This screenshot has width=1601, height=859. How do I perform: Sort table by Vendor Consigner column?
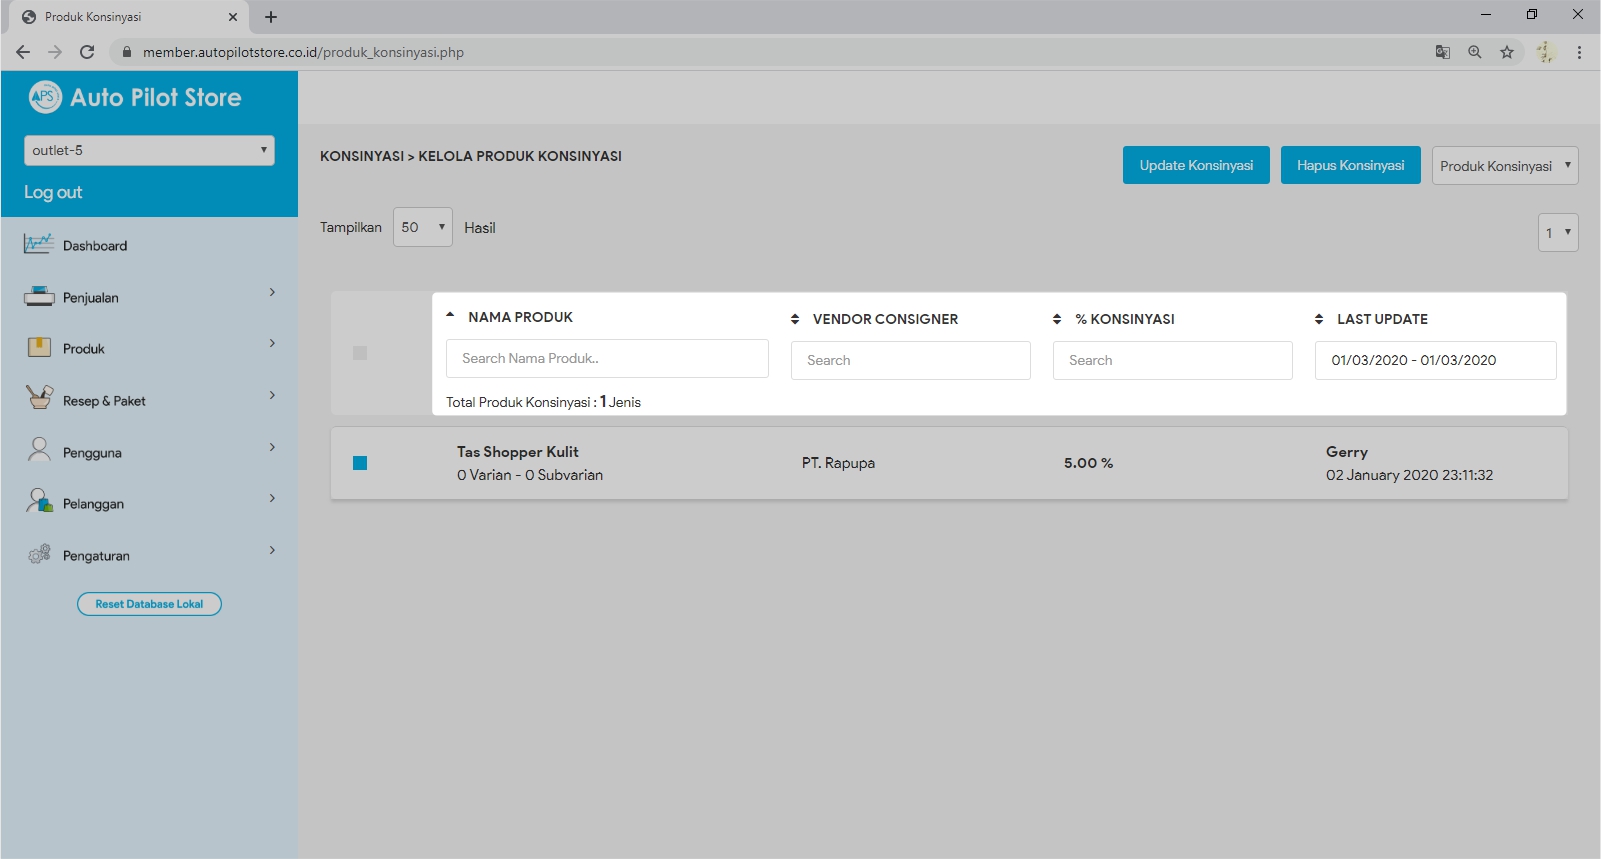tap(795, 319)
